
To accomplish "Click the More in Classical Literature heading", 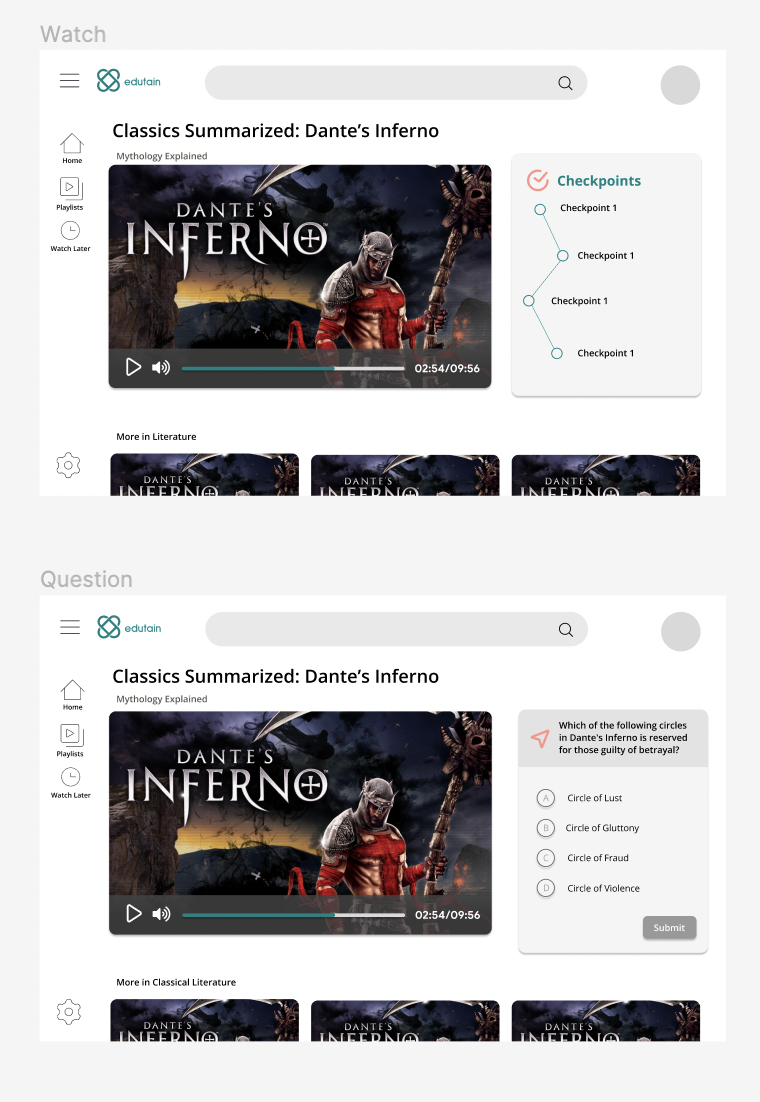I will [x=176, y=983].
